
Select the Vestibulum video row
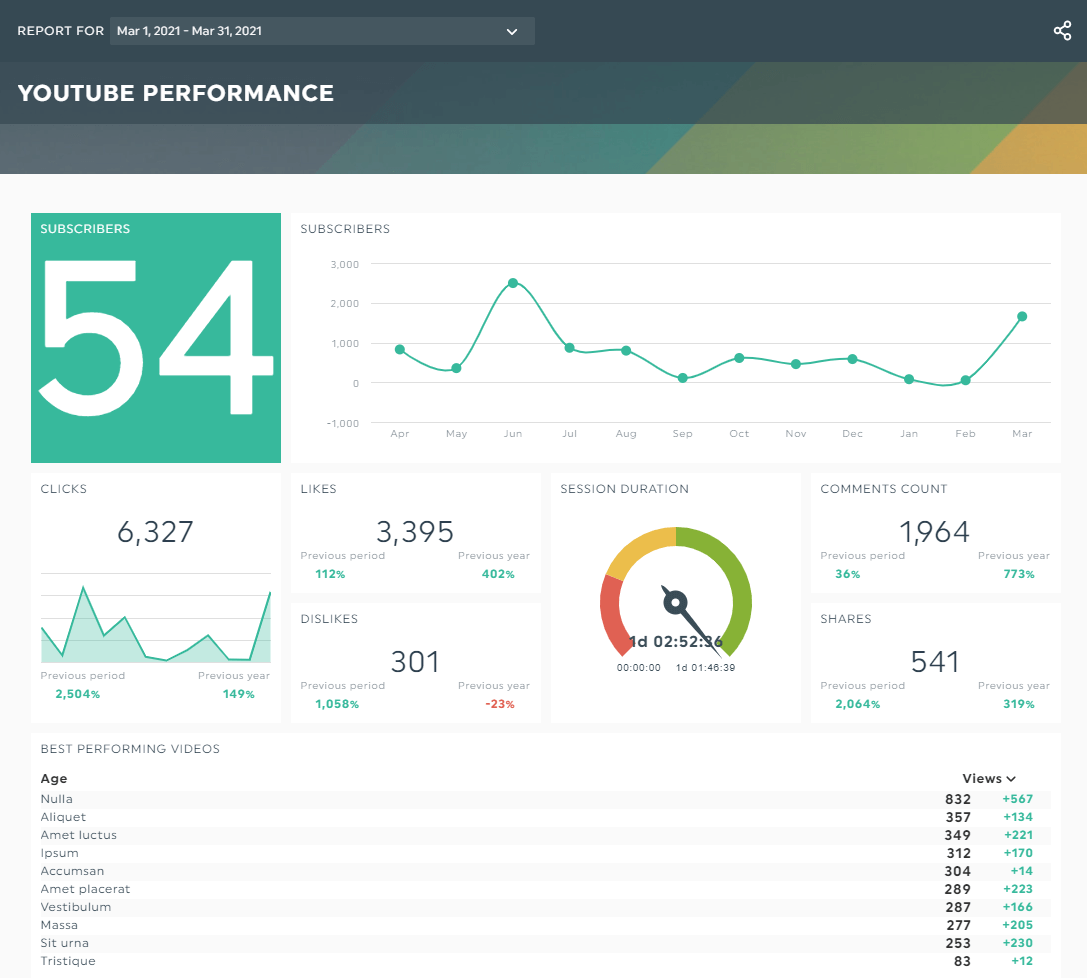click(546, 907)
